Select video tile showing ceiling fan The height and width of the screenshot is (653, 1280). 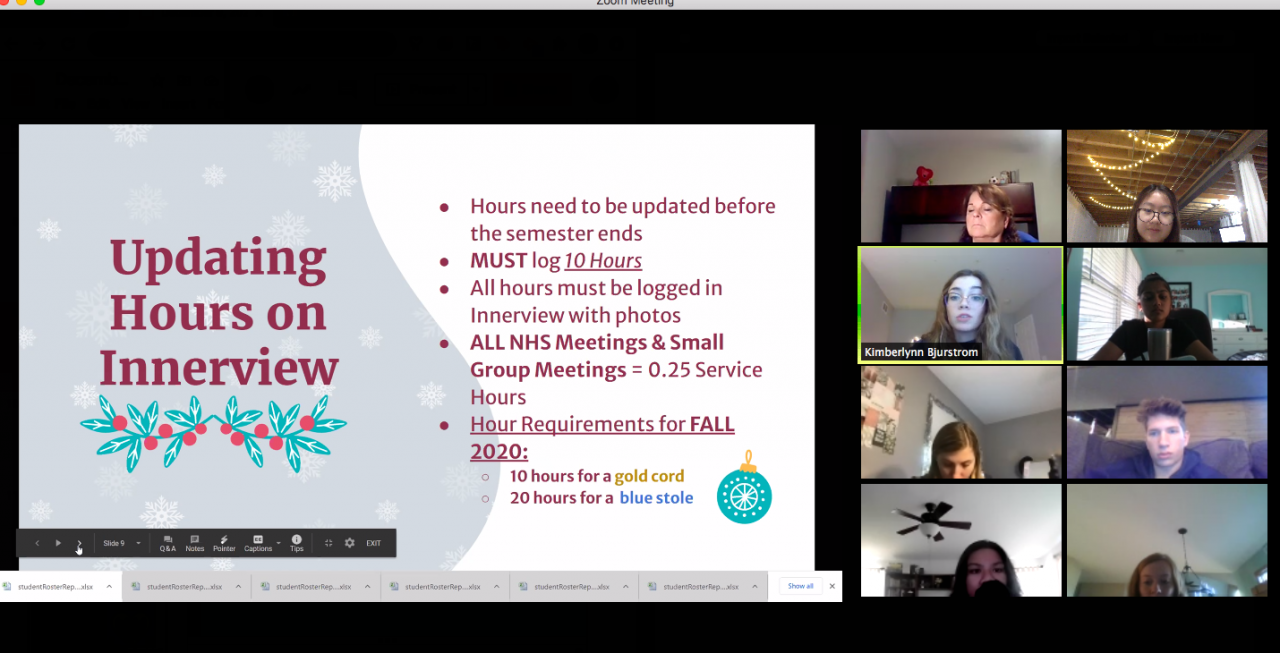coord(960,540)
